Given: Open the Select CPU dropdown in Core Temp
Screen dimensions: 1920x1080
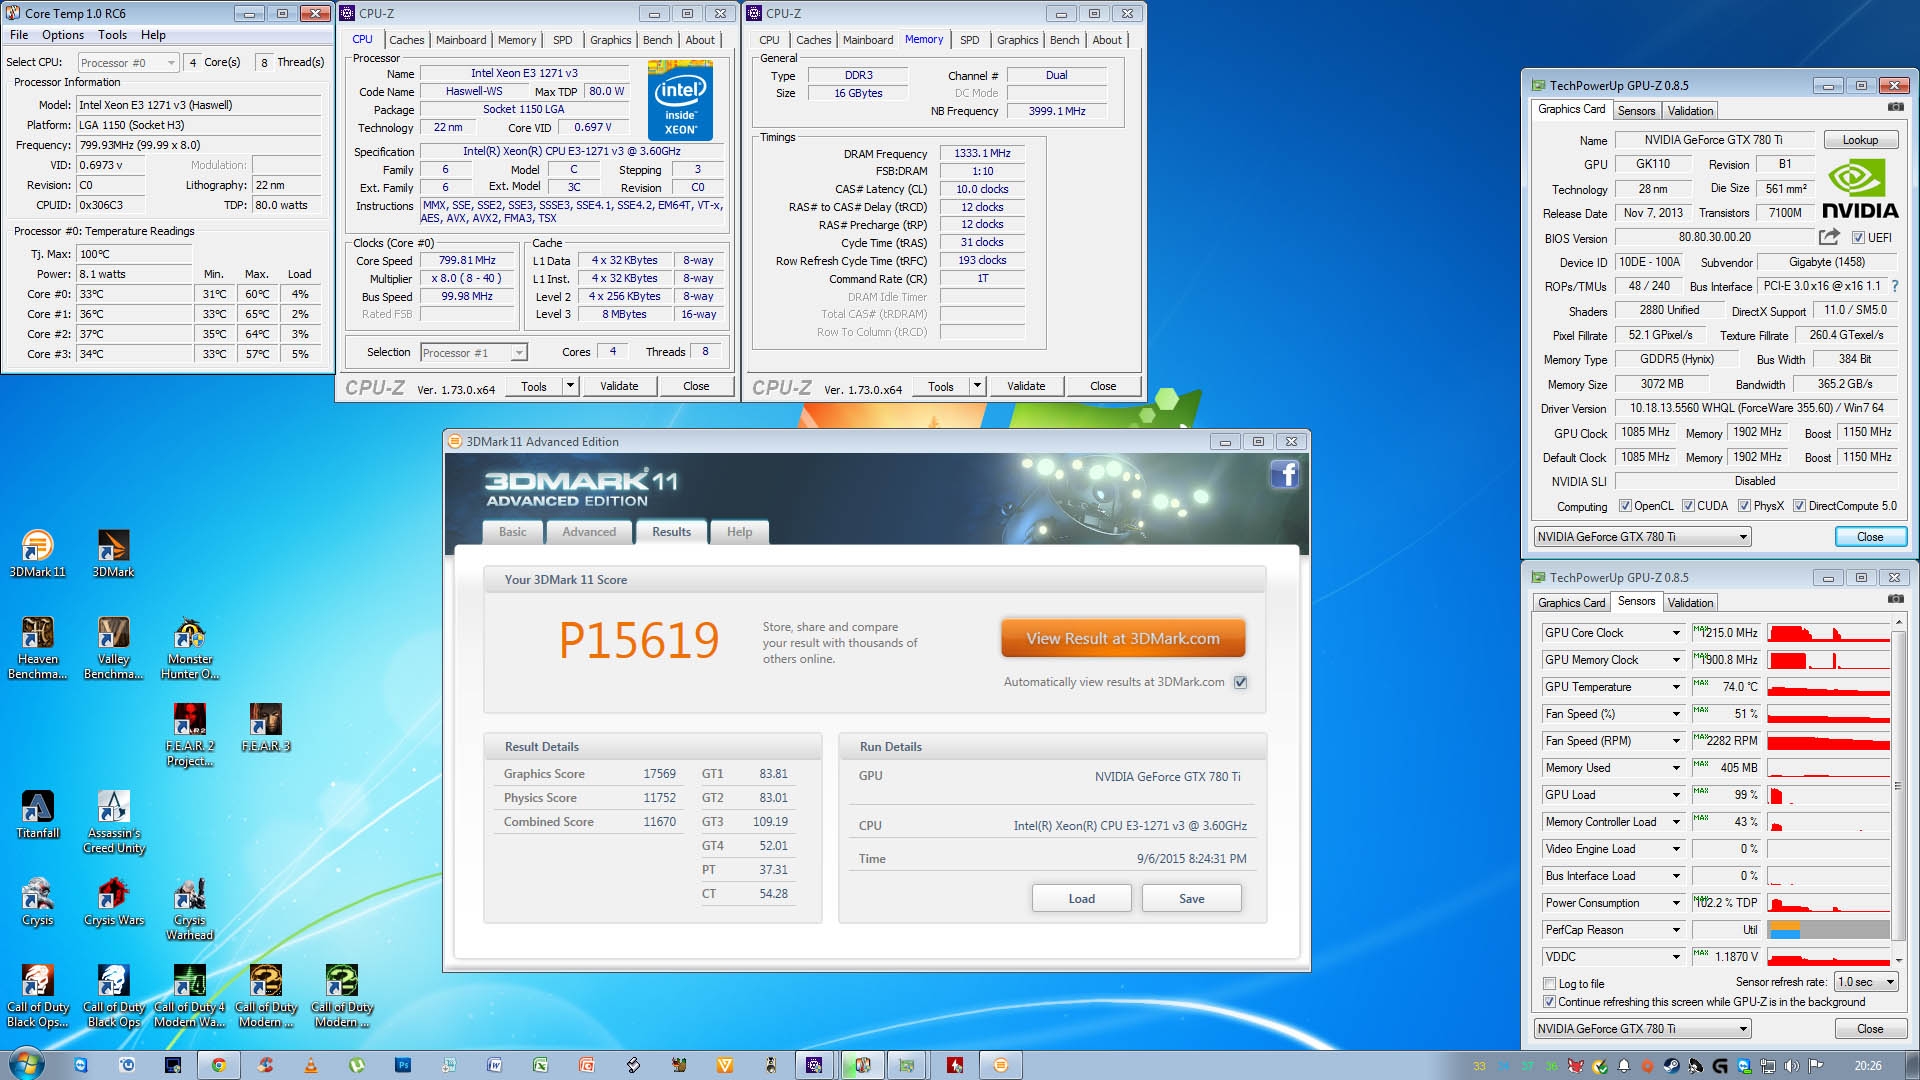Looking at the screenshot, I should tap(128, 62).
